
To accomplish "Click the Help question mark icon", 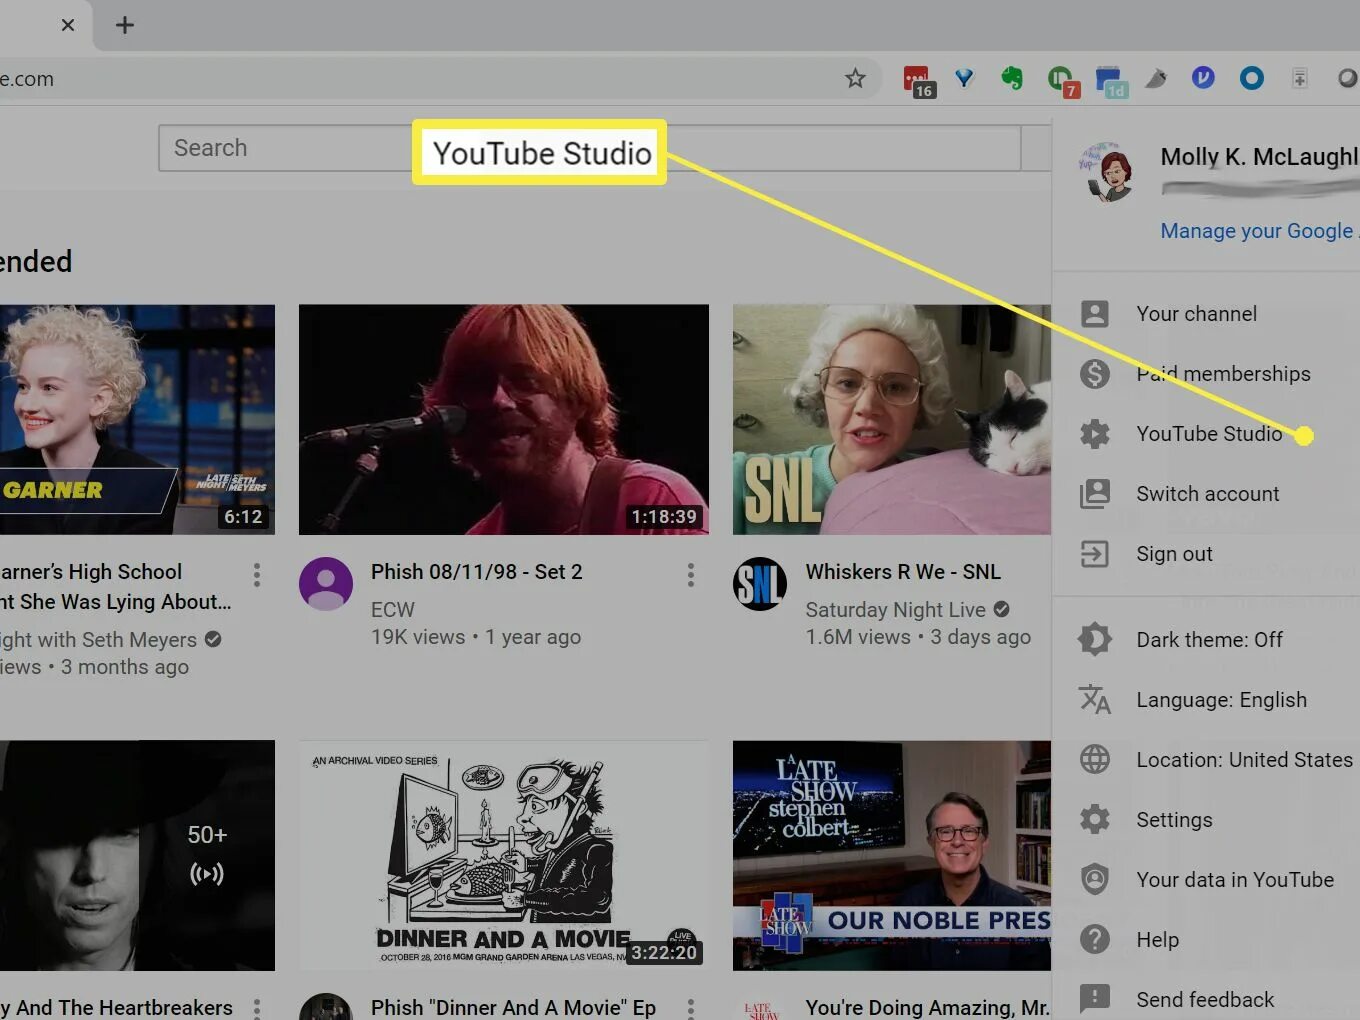I will coord(1095,940).
